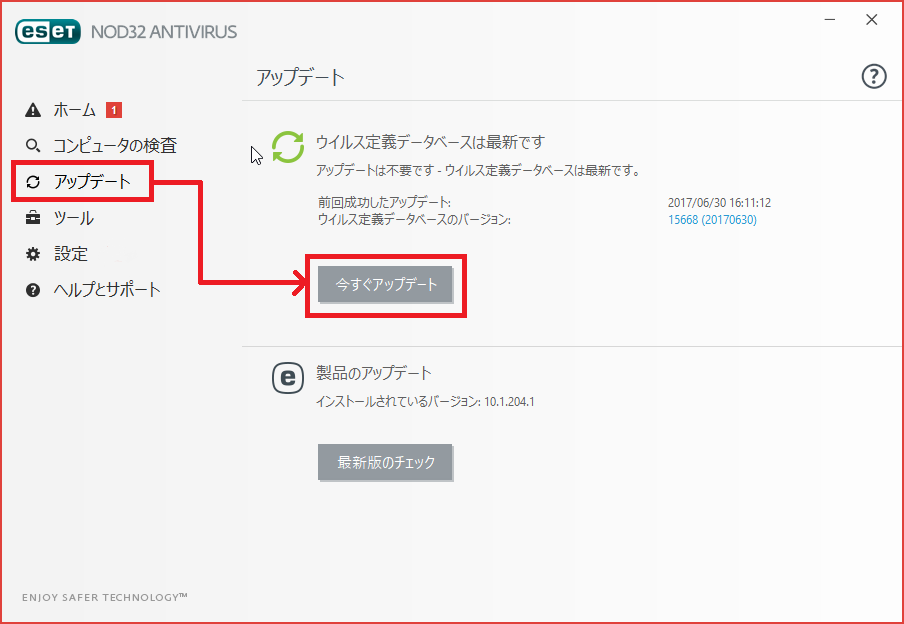Open the 設定 section
Screen dimensions: 904x624
71,254
